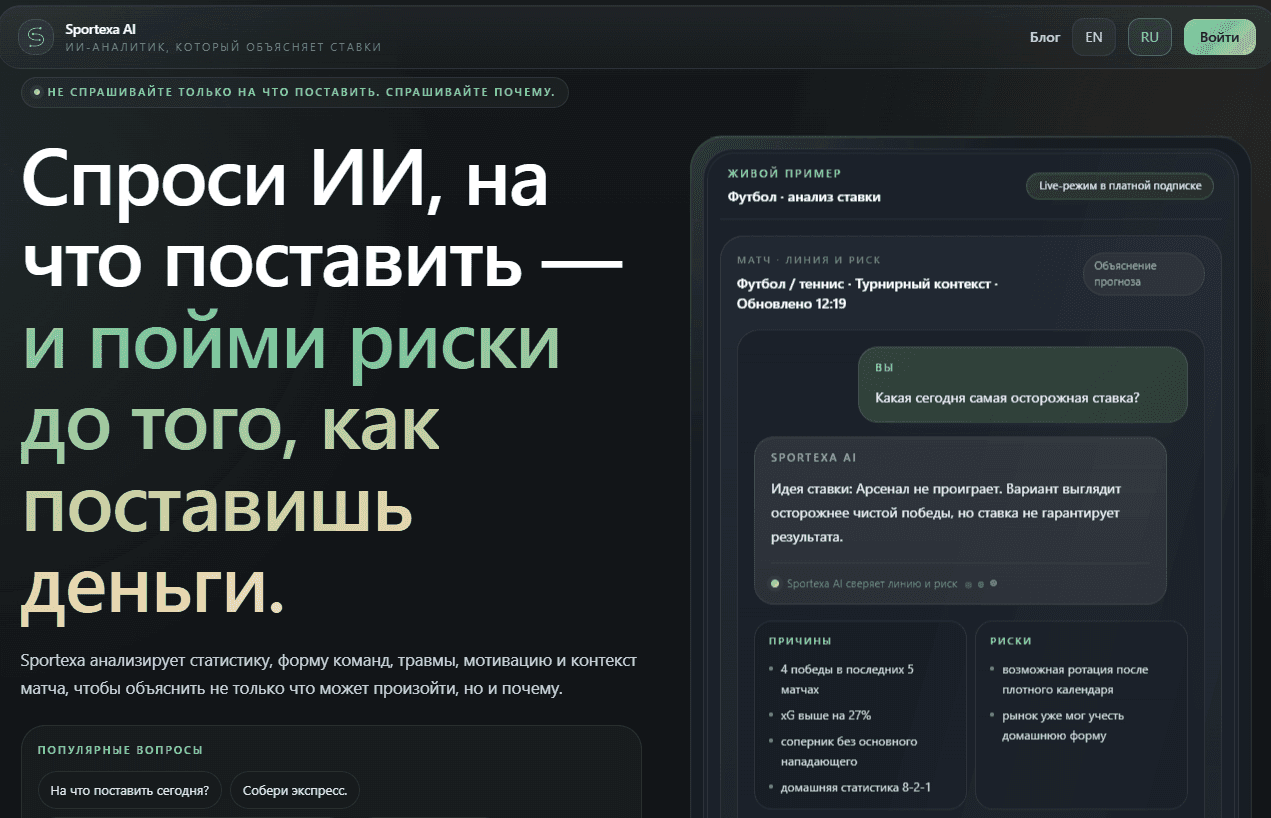This screenshot has width=1271, height=818.
Task: Click the user message "Какая сегодня самая осторожная ставка?"
Action: point(1022,384)
